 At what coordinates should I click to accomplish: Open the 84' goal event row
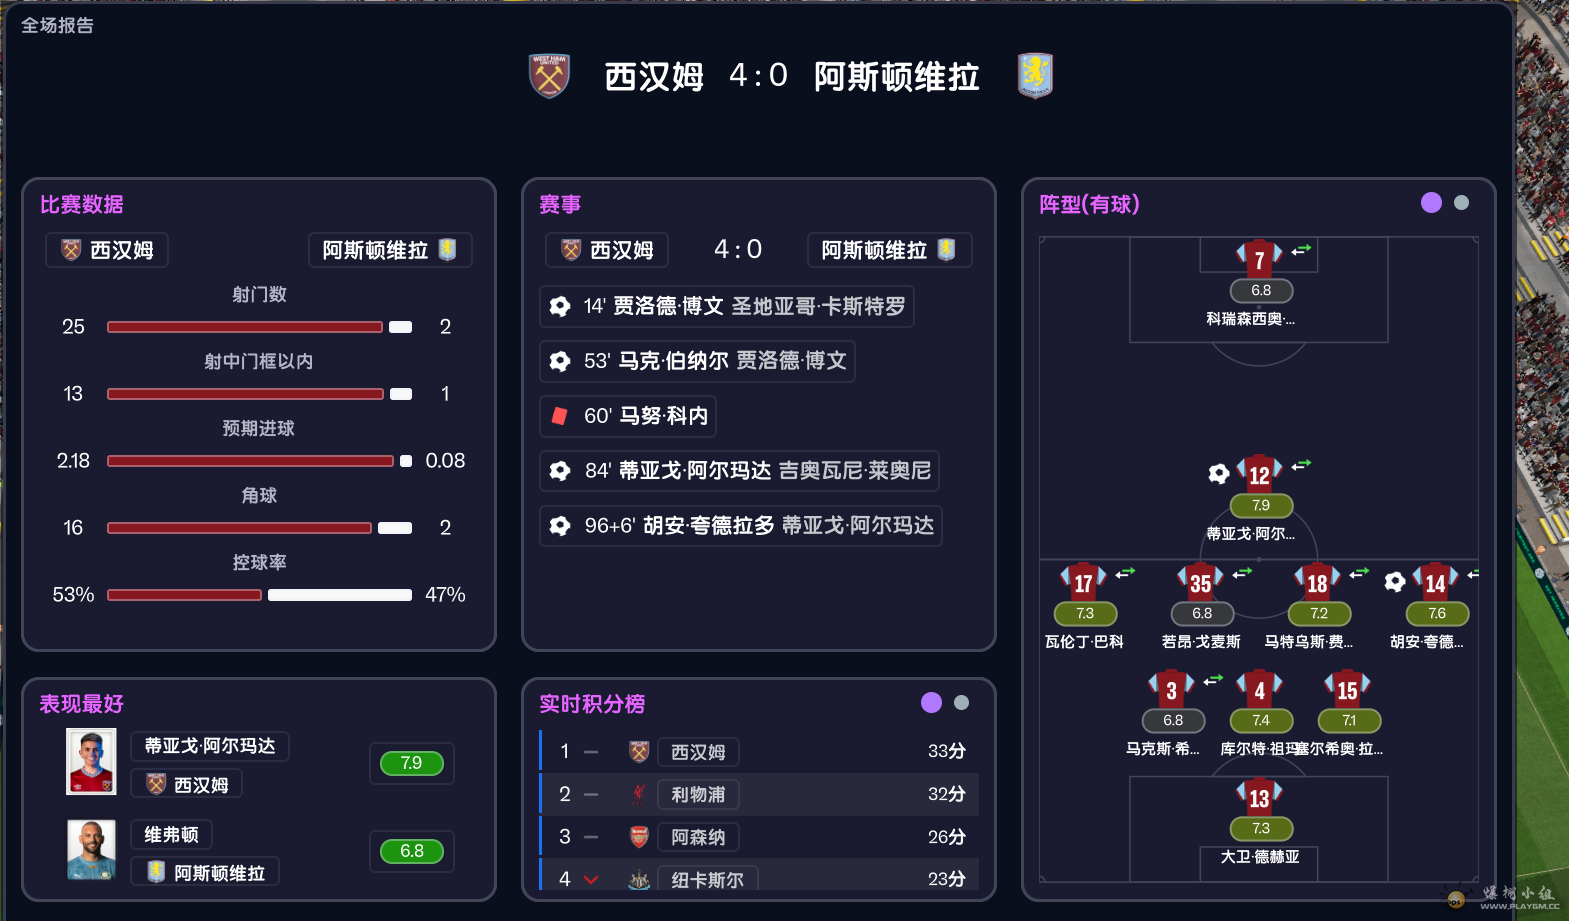pyautogui.click(x=740, y=471)
